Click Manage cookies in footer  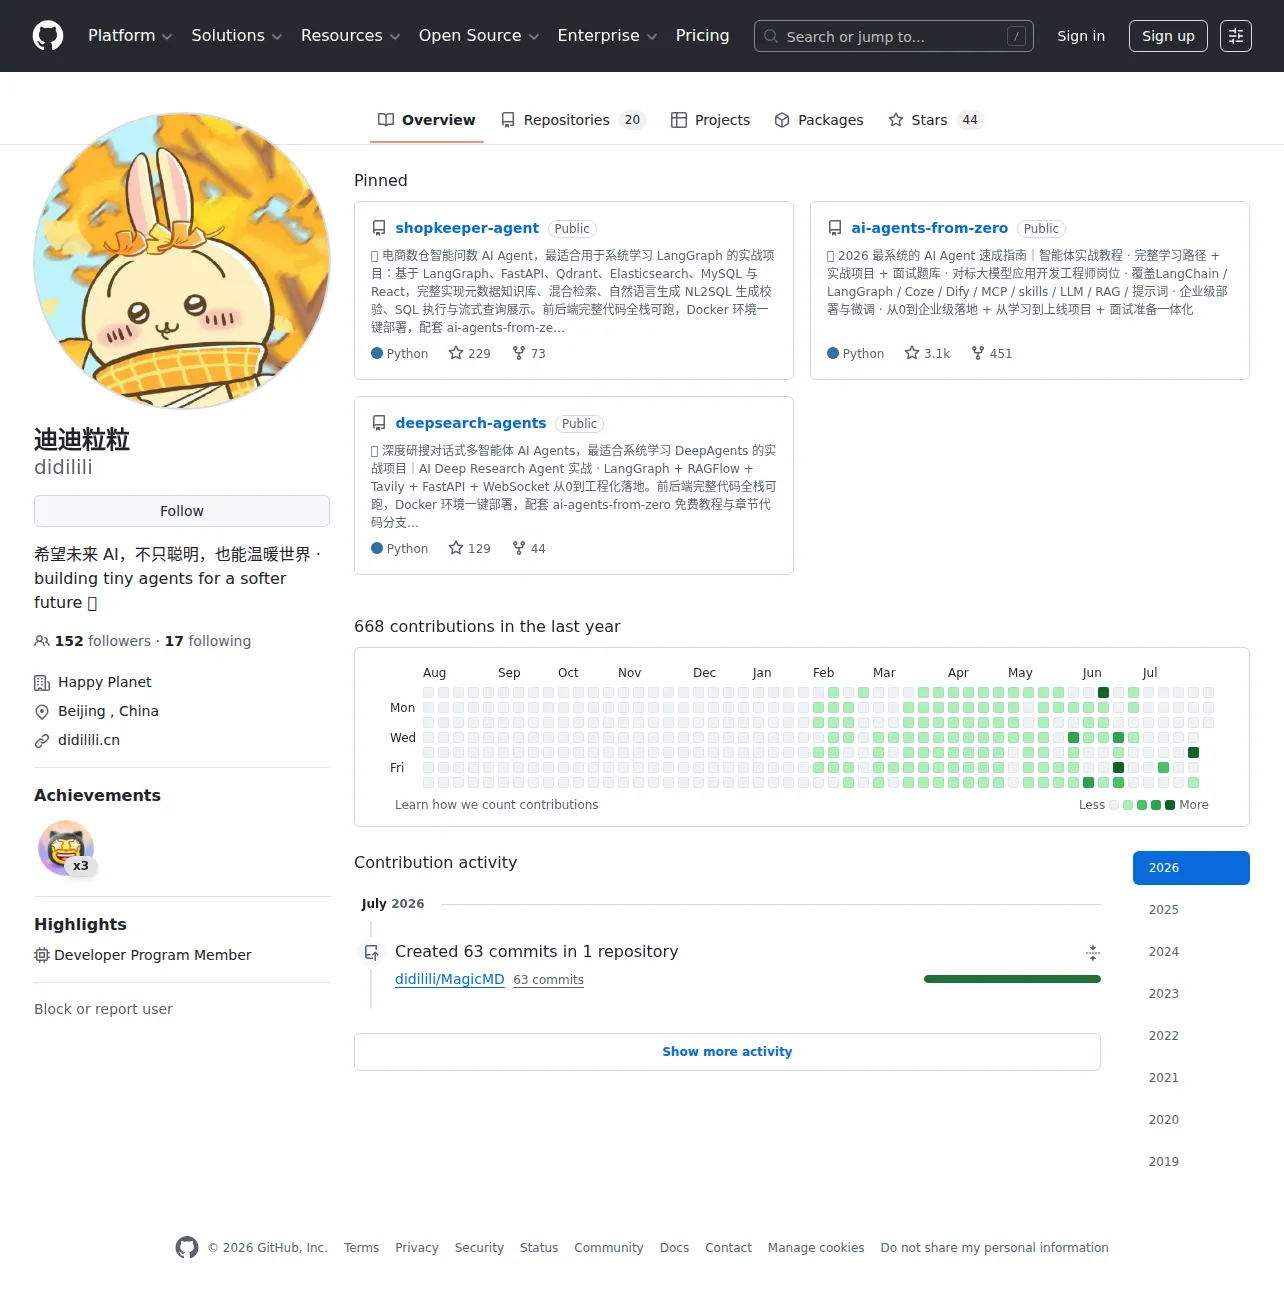coord(816,1248)
